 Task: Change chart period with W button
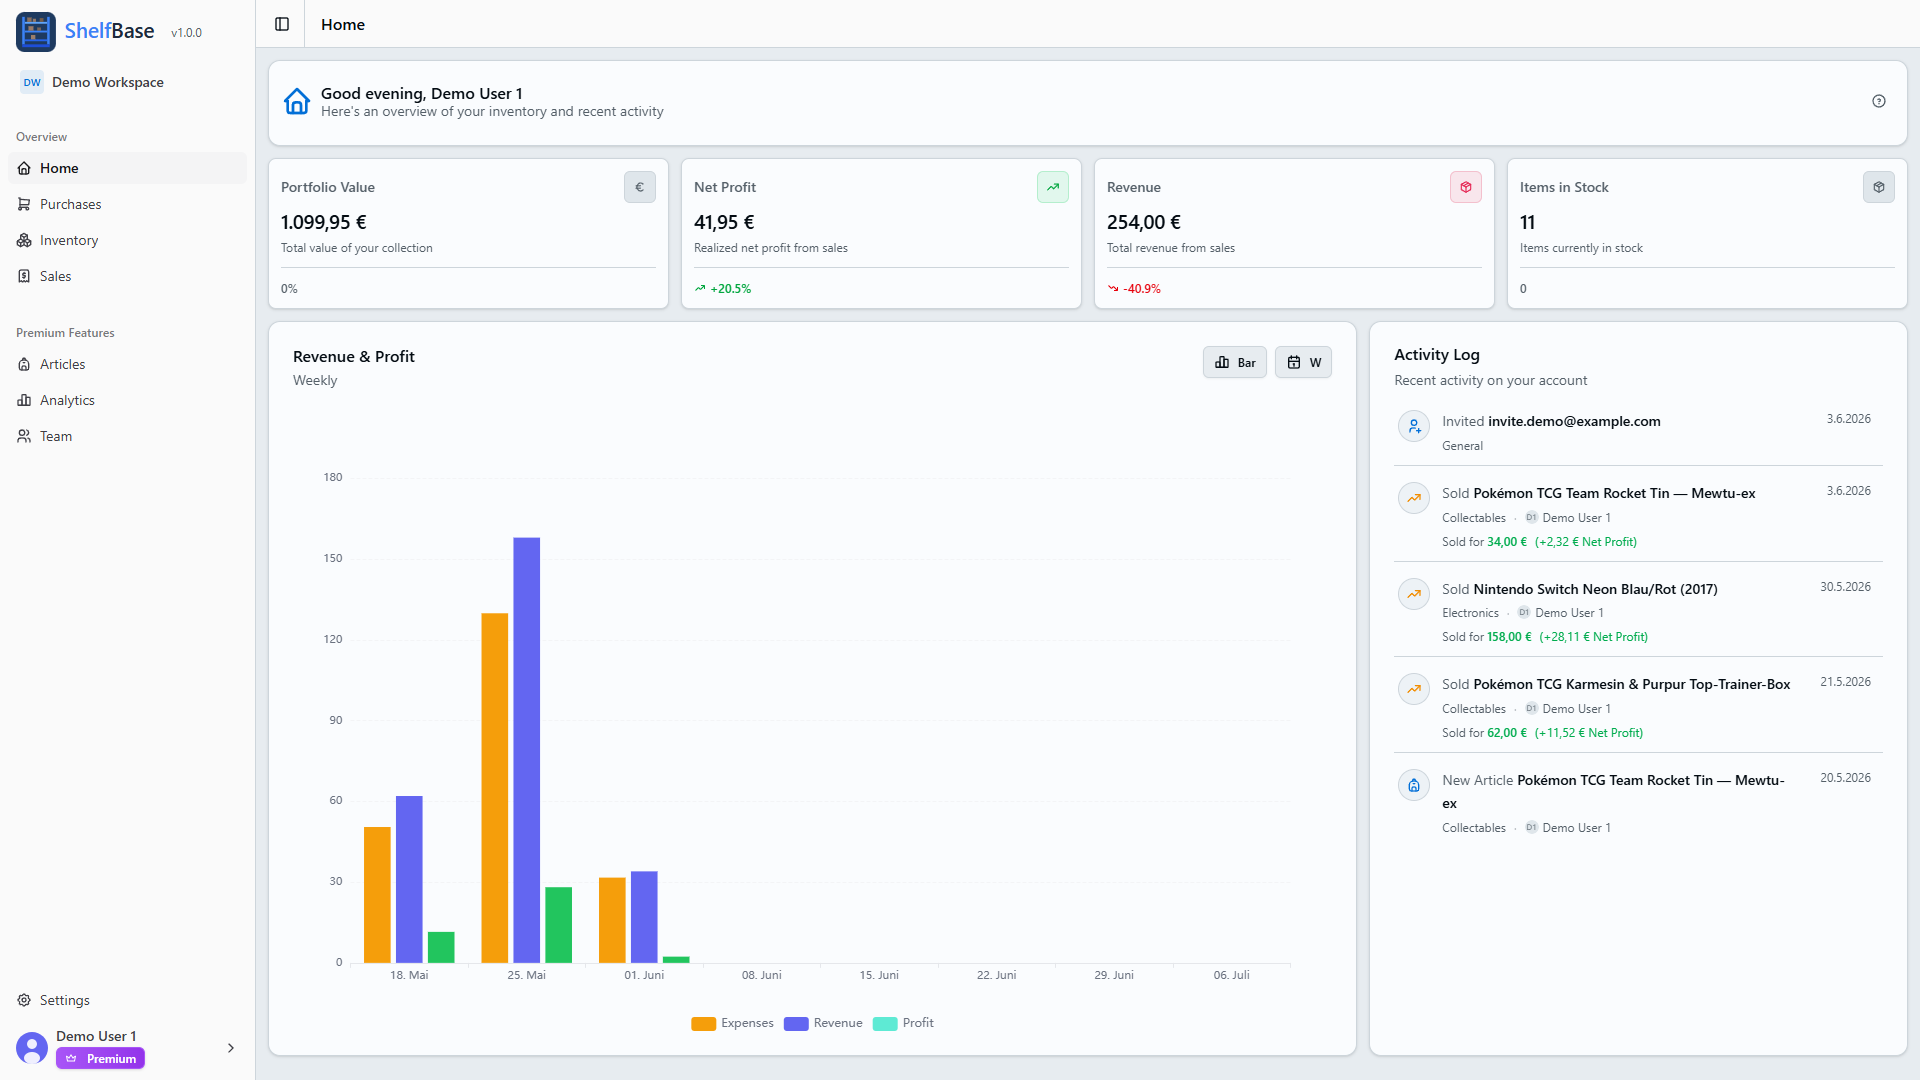click(1303, 362)
